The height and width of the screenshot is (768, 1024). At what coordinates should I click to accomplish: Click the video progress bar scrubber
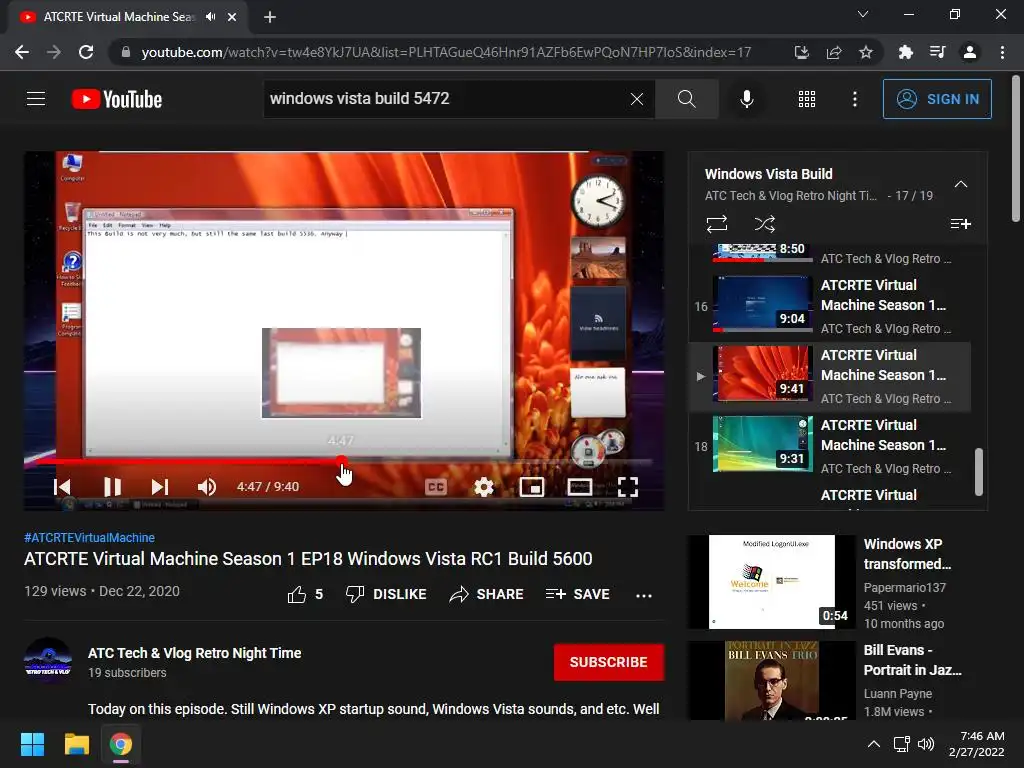pyautogui.click(x=342, y=461)
